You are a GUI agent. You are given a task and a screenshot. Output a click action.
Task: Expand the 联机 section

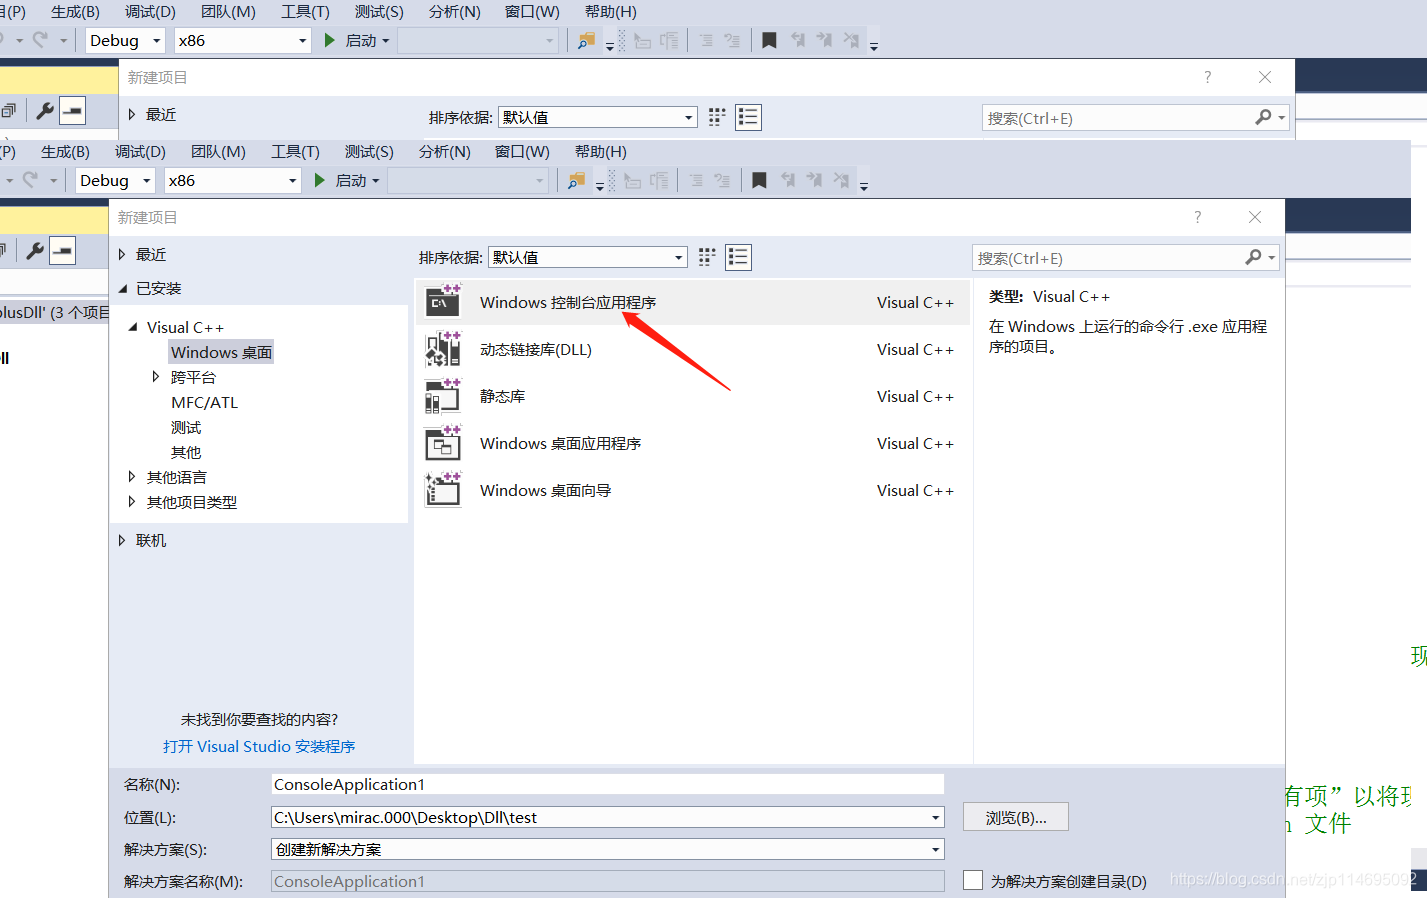[122, 540]
